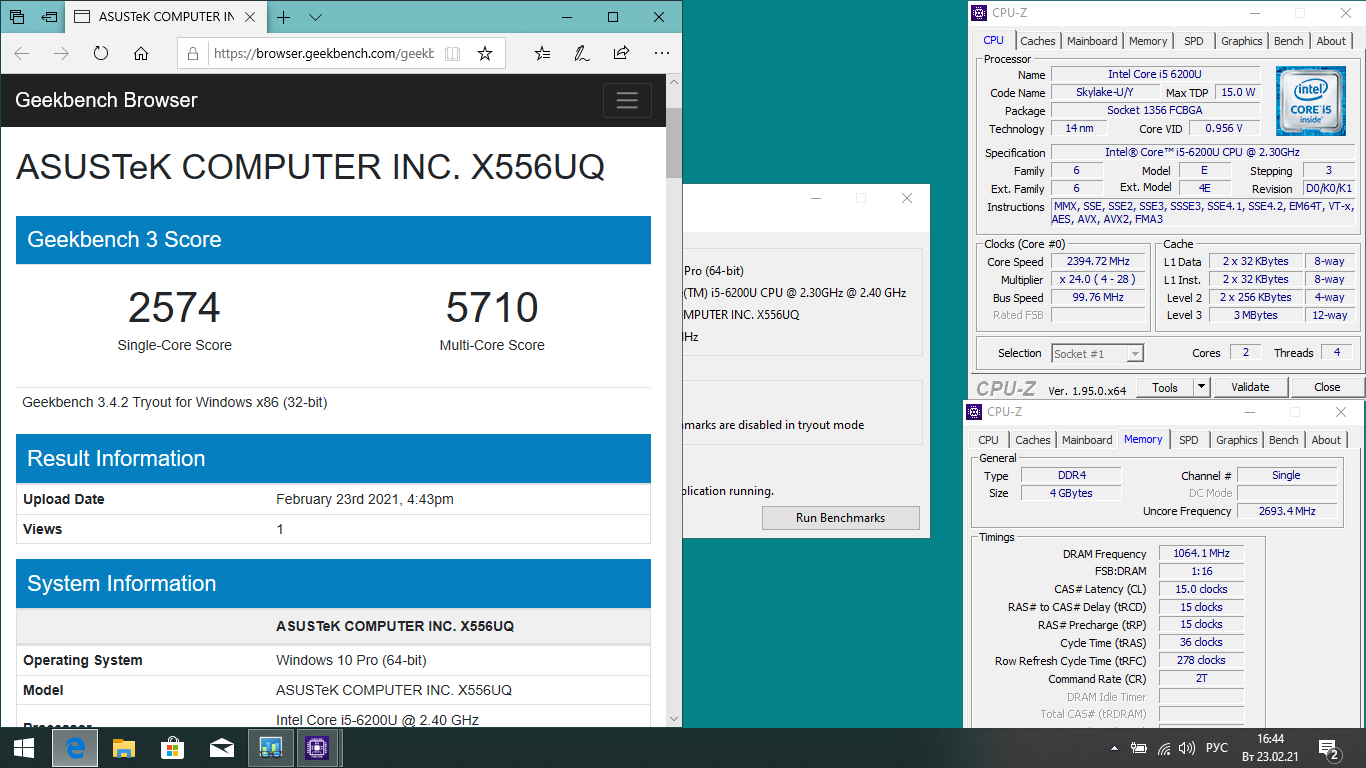
Task: Select CPU tab in lower CPU-Z window
Action: [988, 440]
